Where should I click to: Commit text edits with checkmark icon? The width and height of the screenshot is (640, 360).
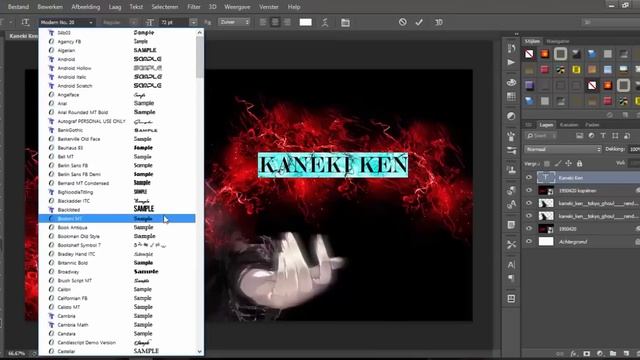419,22
